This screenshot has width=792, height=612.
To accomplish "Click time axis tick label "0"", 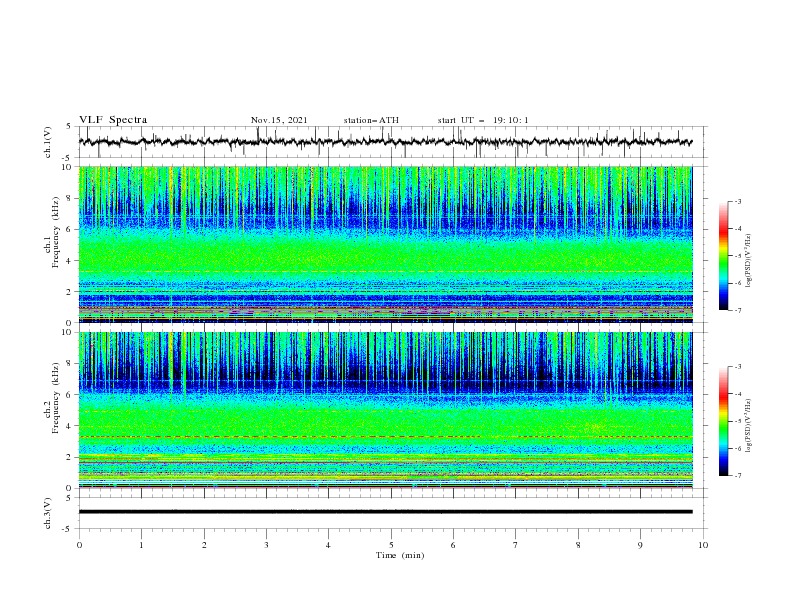I will 79,545.
